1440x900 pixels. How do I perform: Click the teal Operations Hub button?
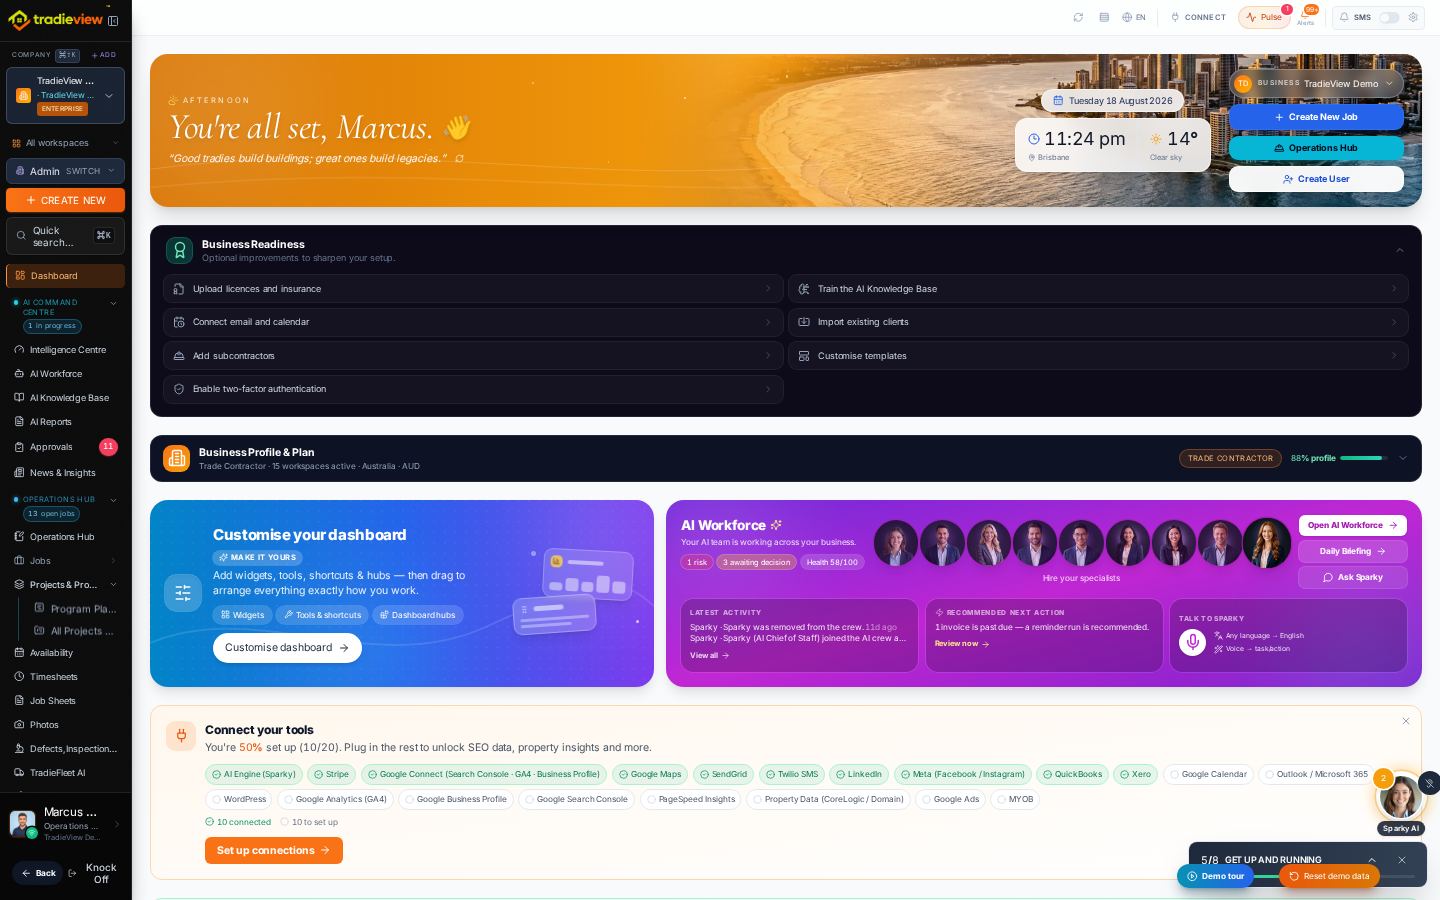1316,148
